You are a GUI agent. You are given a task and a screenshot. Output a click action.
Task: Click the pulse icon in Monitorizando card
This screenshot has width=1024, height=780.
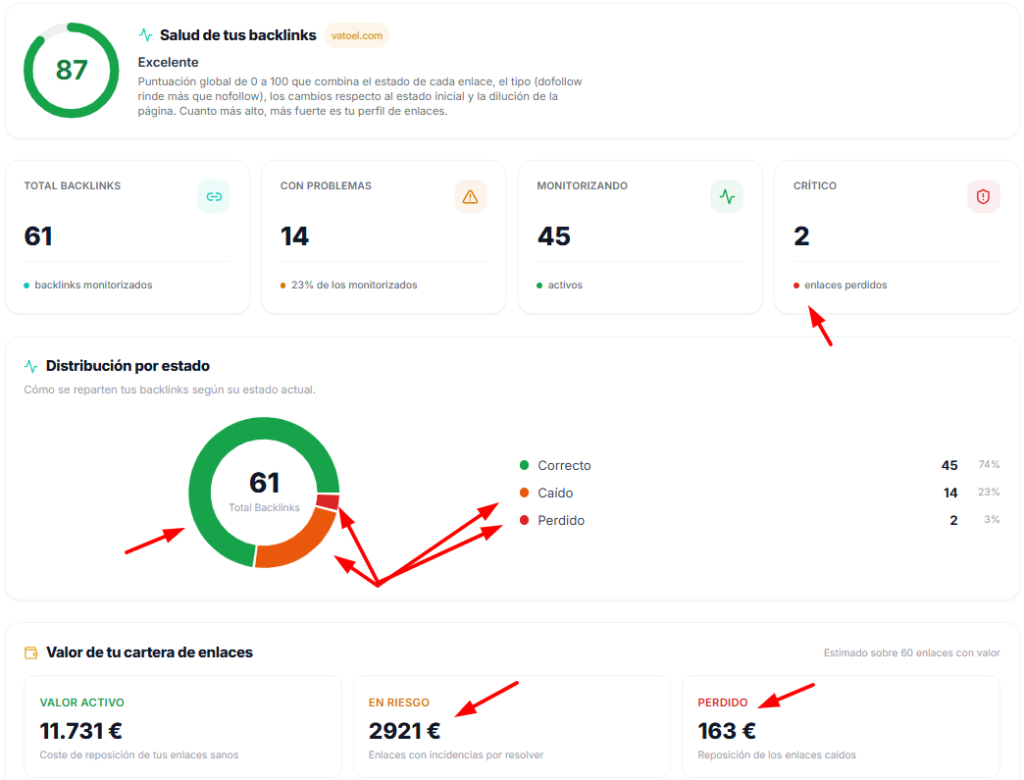point(727,197)
